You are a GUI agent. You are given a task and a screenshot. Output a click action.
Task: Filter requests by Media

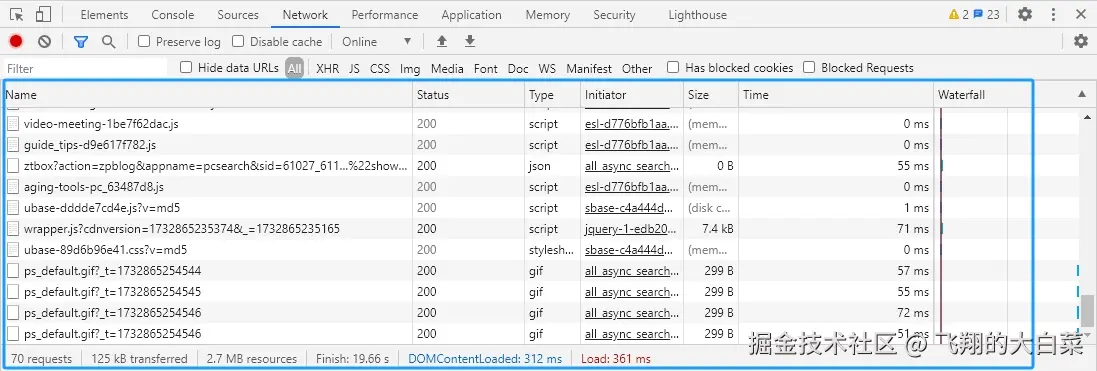pyautogui.click(x=447, y=69)
